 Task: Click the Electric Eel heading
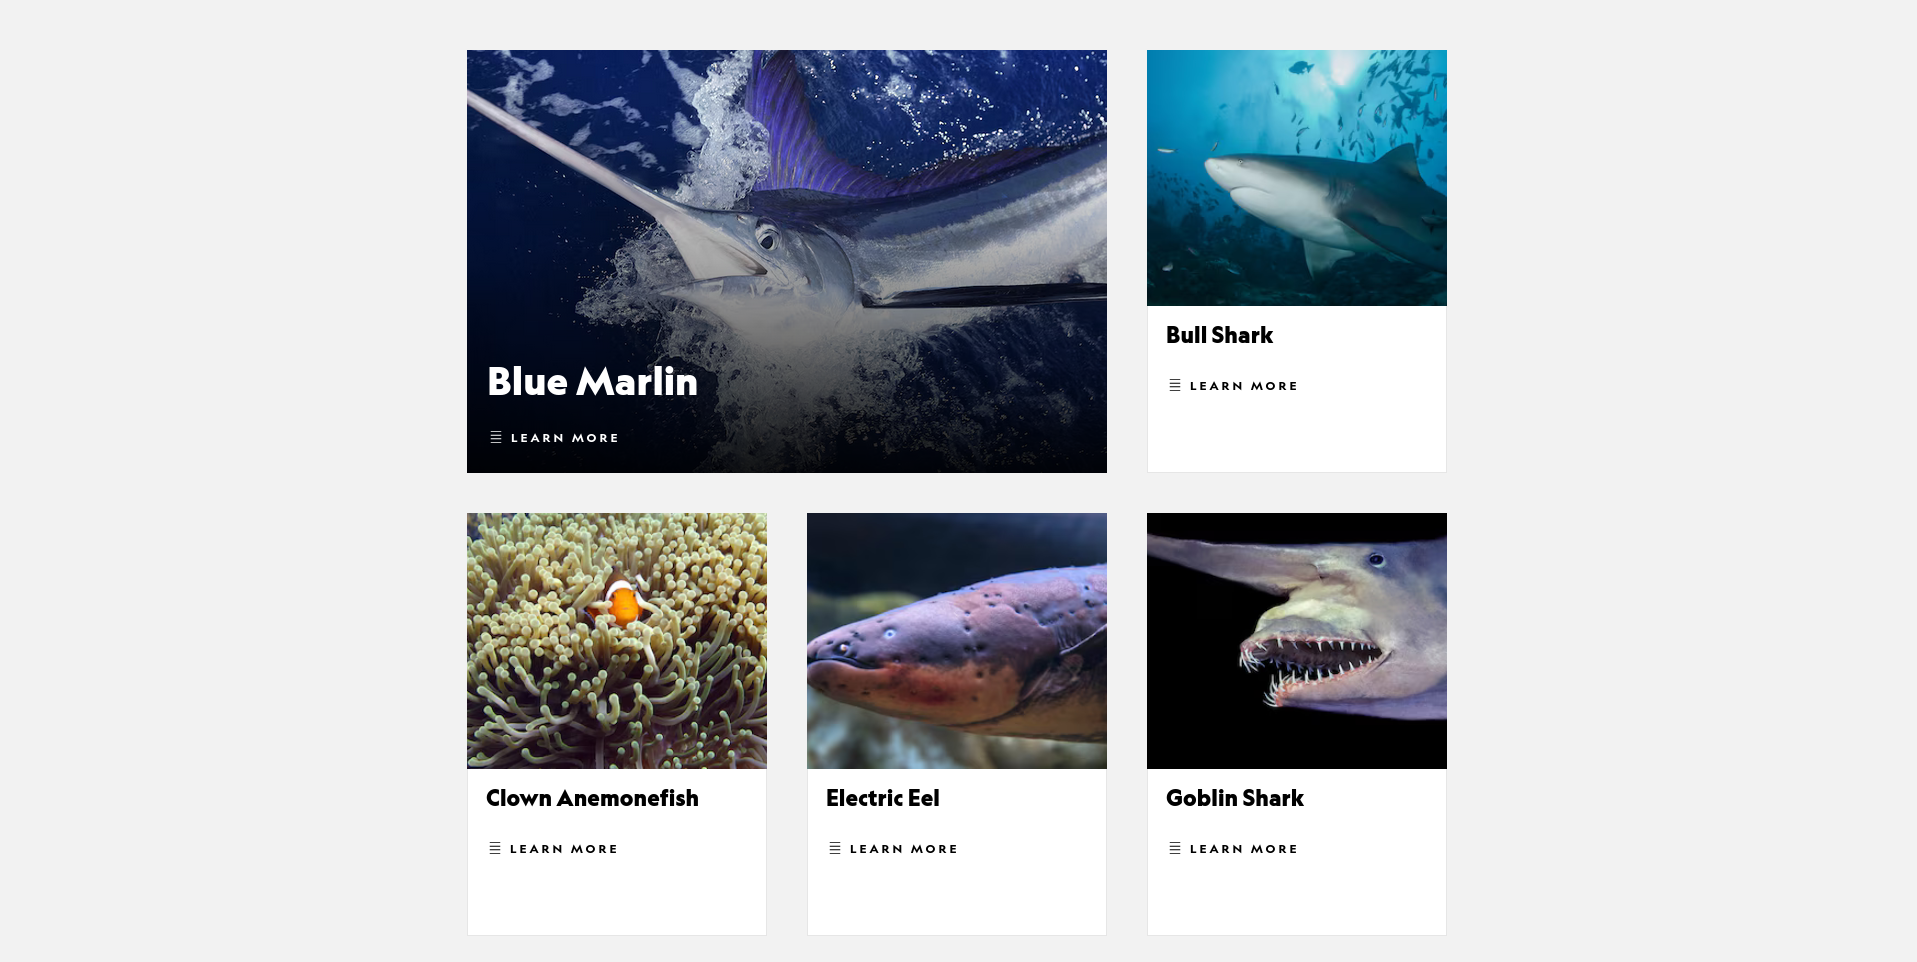(883, 798)
